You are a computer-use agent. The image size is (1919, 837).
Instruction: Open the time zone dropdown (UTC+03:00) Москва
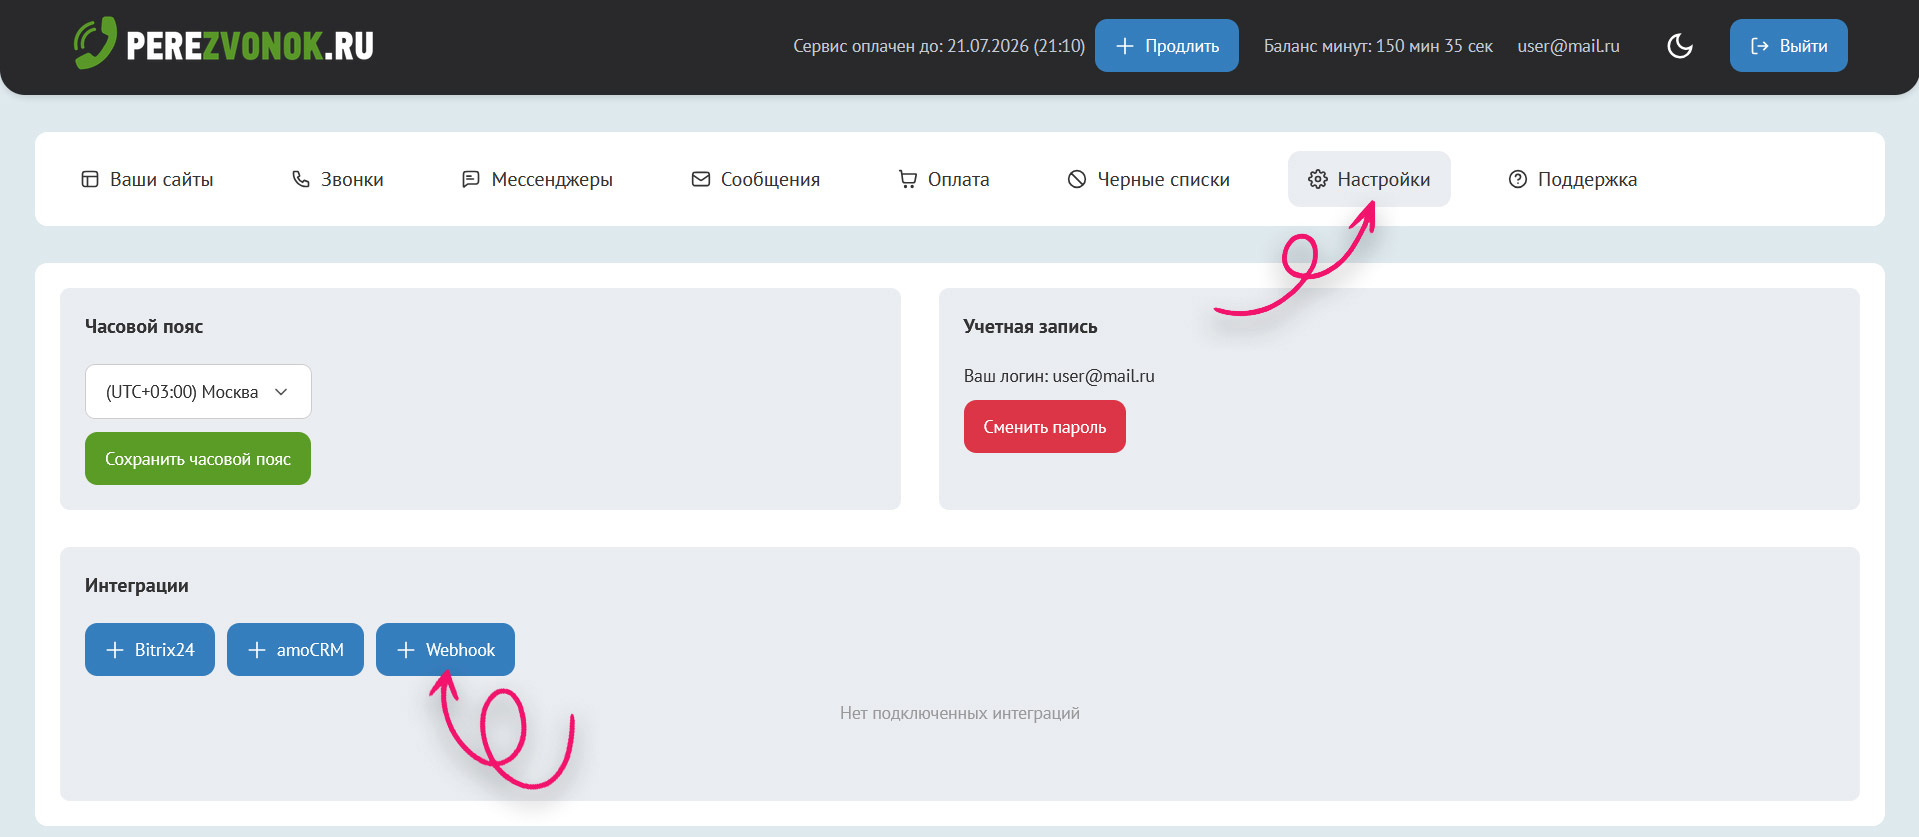182,392
